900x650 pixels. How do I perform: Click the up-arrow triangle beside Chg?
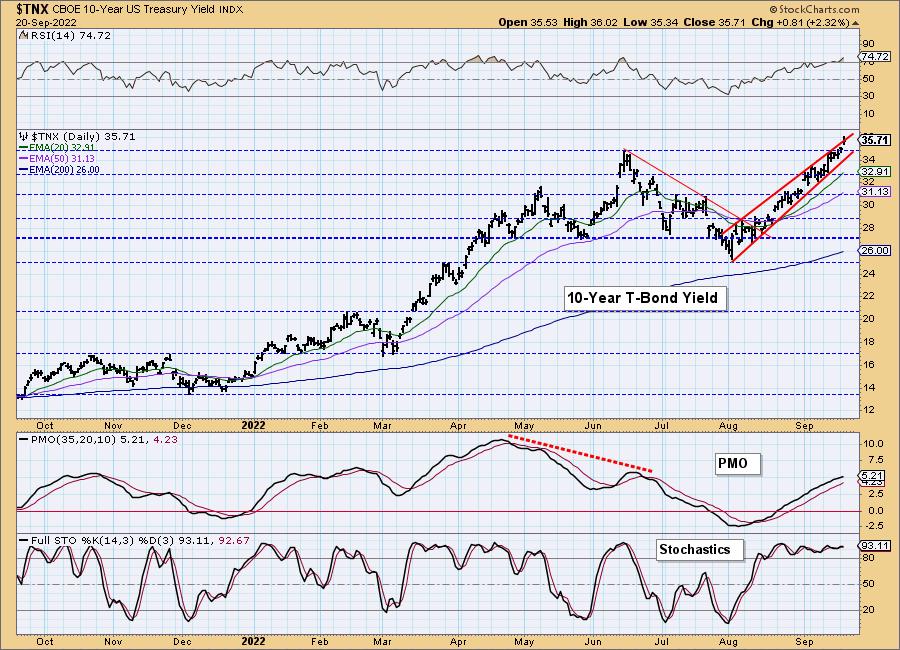click(856, 23)
